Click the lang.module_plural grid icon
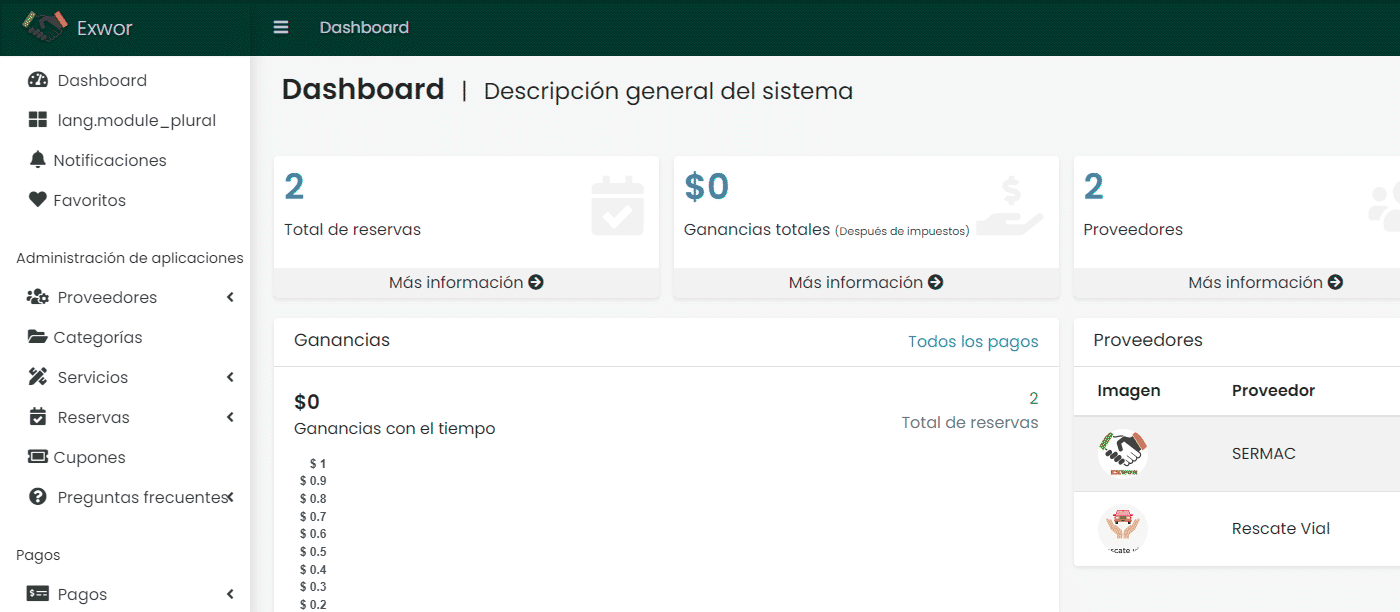The width and height of the screenshot is (1400, 612). (x=38, y=120)
